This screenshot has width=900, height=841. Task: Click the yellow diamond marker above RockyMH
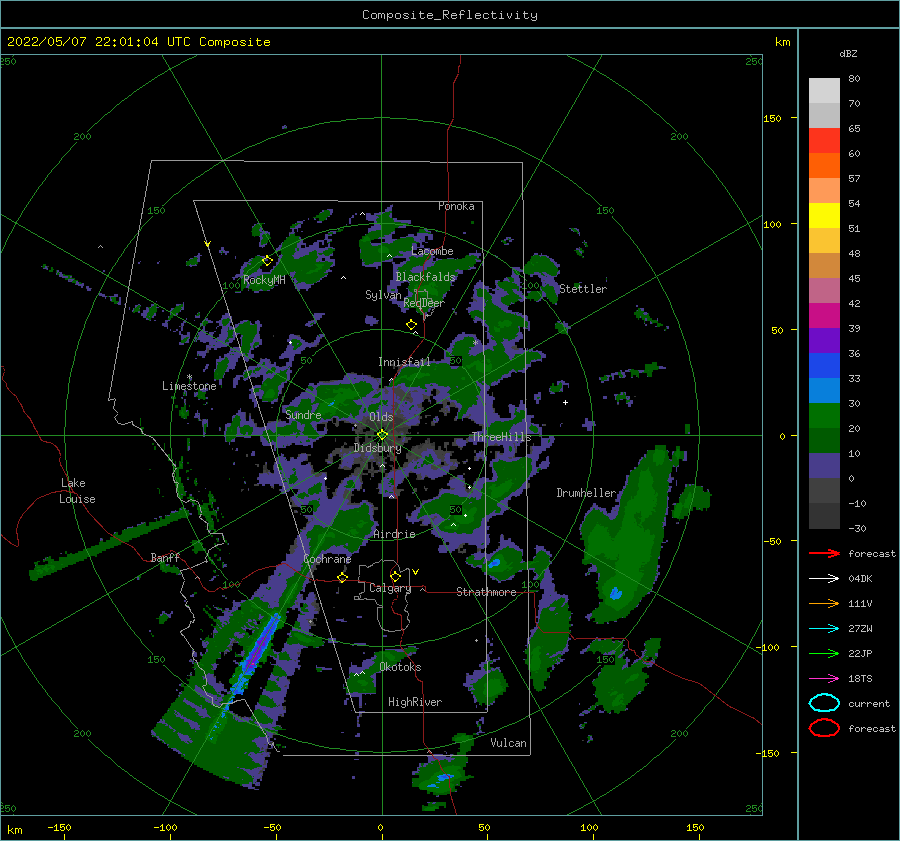click(267, 261)
